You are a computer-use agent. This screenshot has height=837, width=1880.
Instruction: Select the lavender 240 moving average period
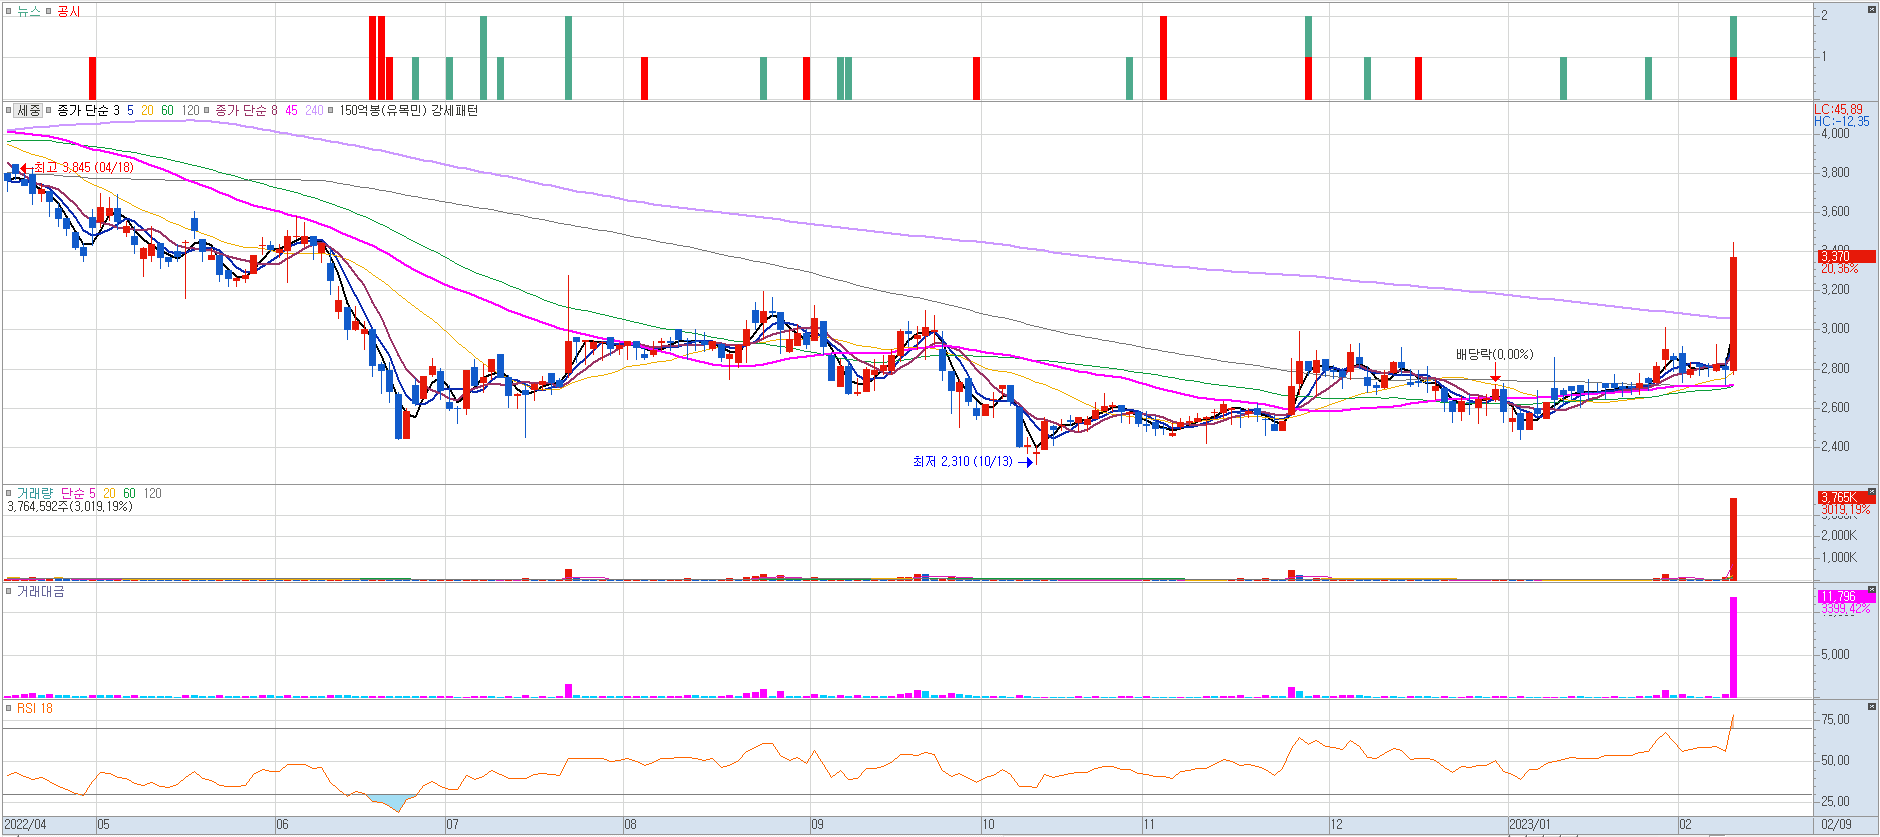click(x=314, y=110)
